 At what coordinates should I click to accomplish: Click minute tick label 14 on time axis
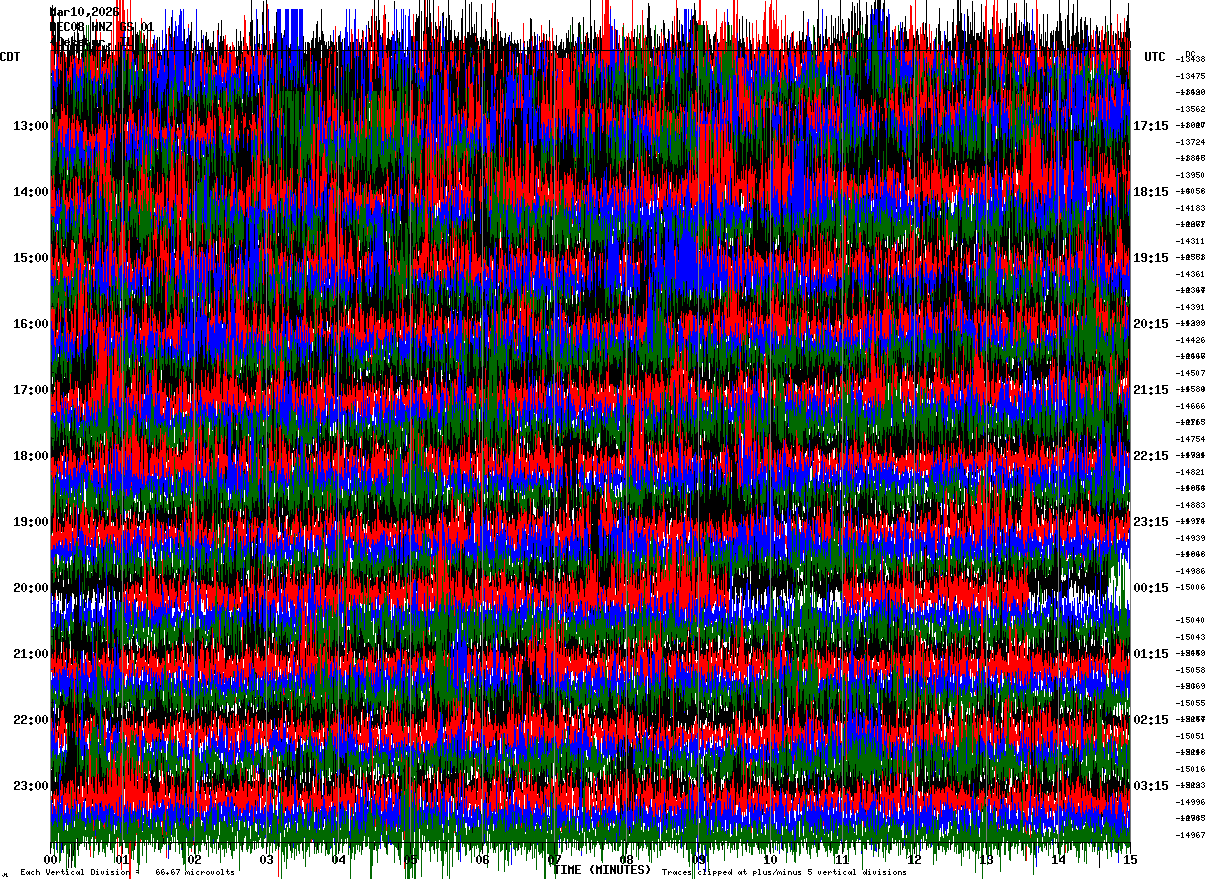[x=1059, y=860]
